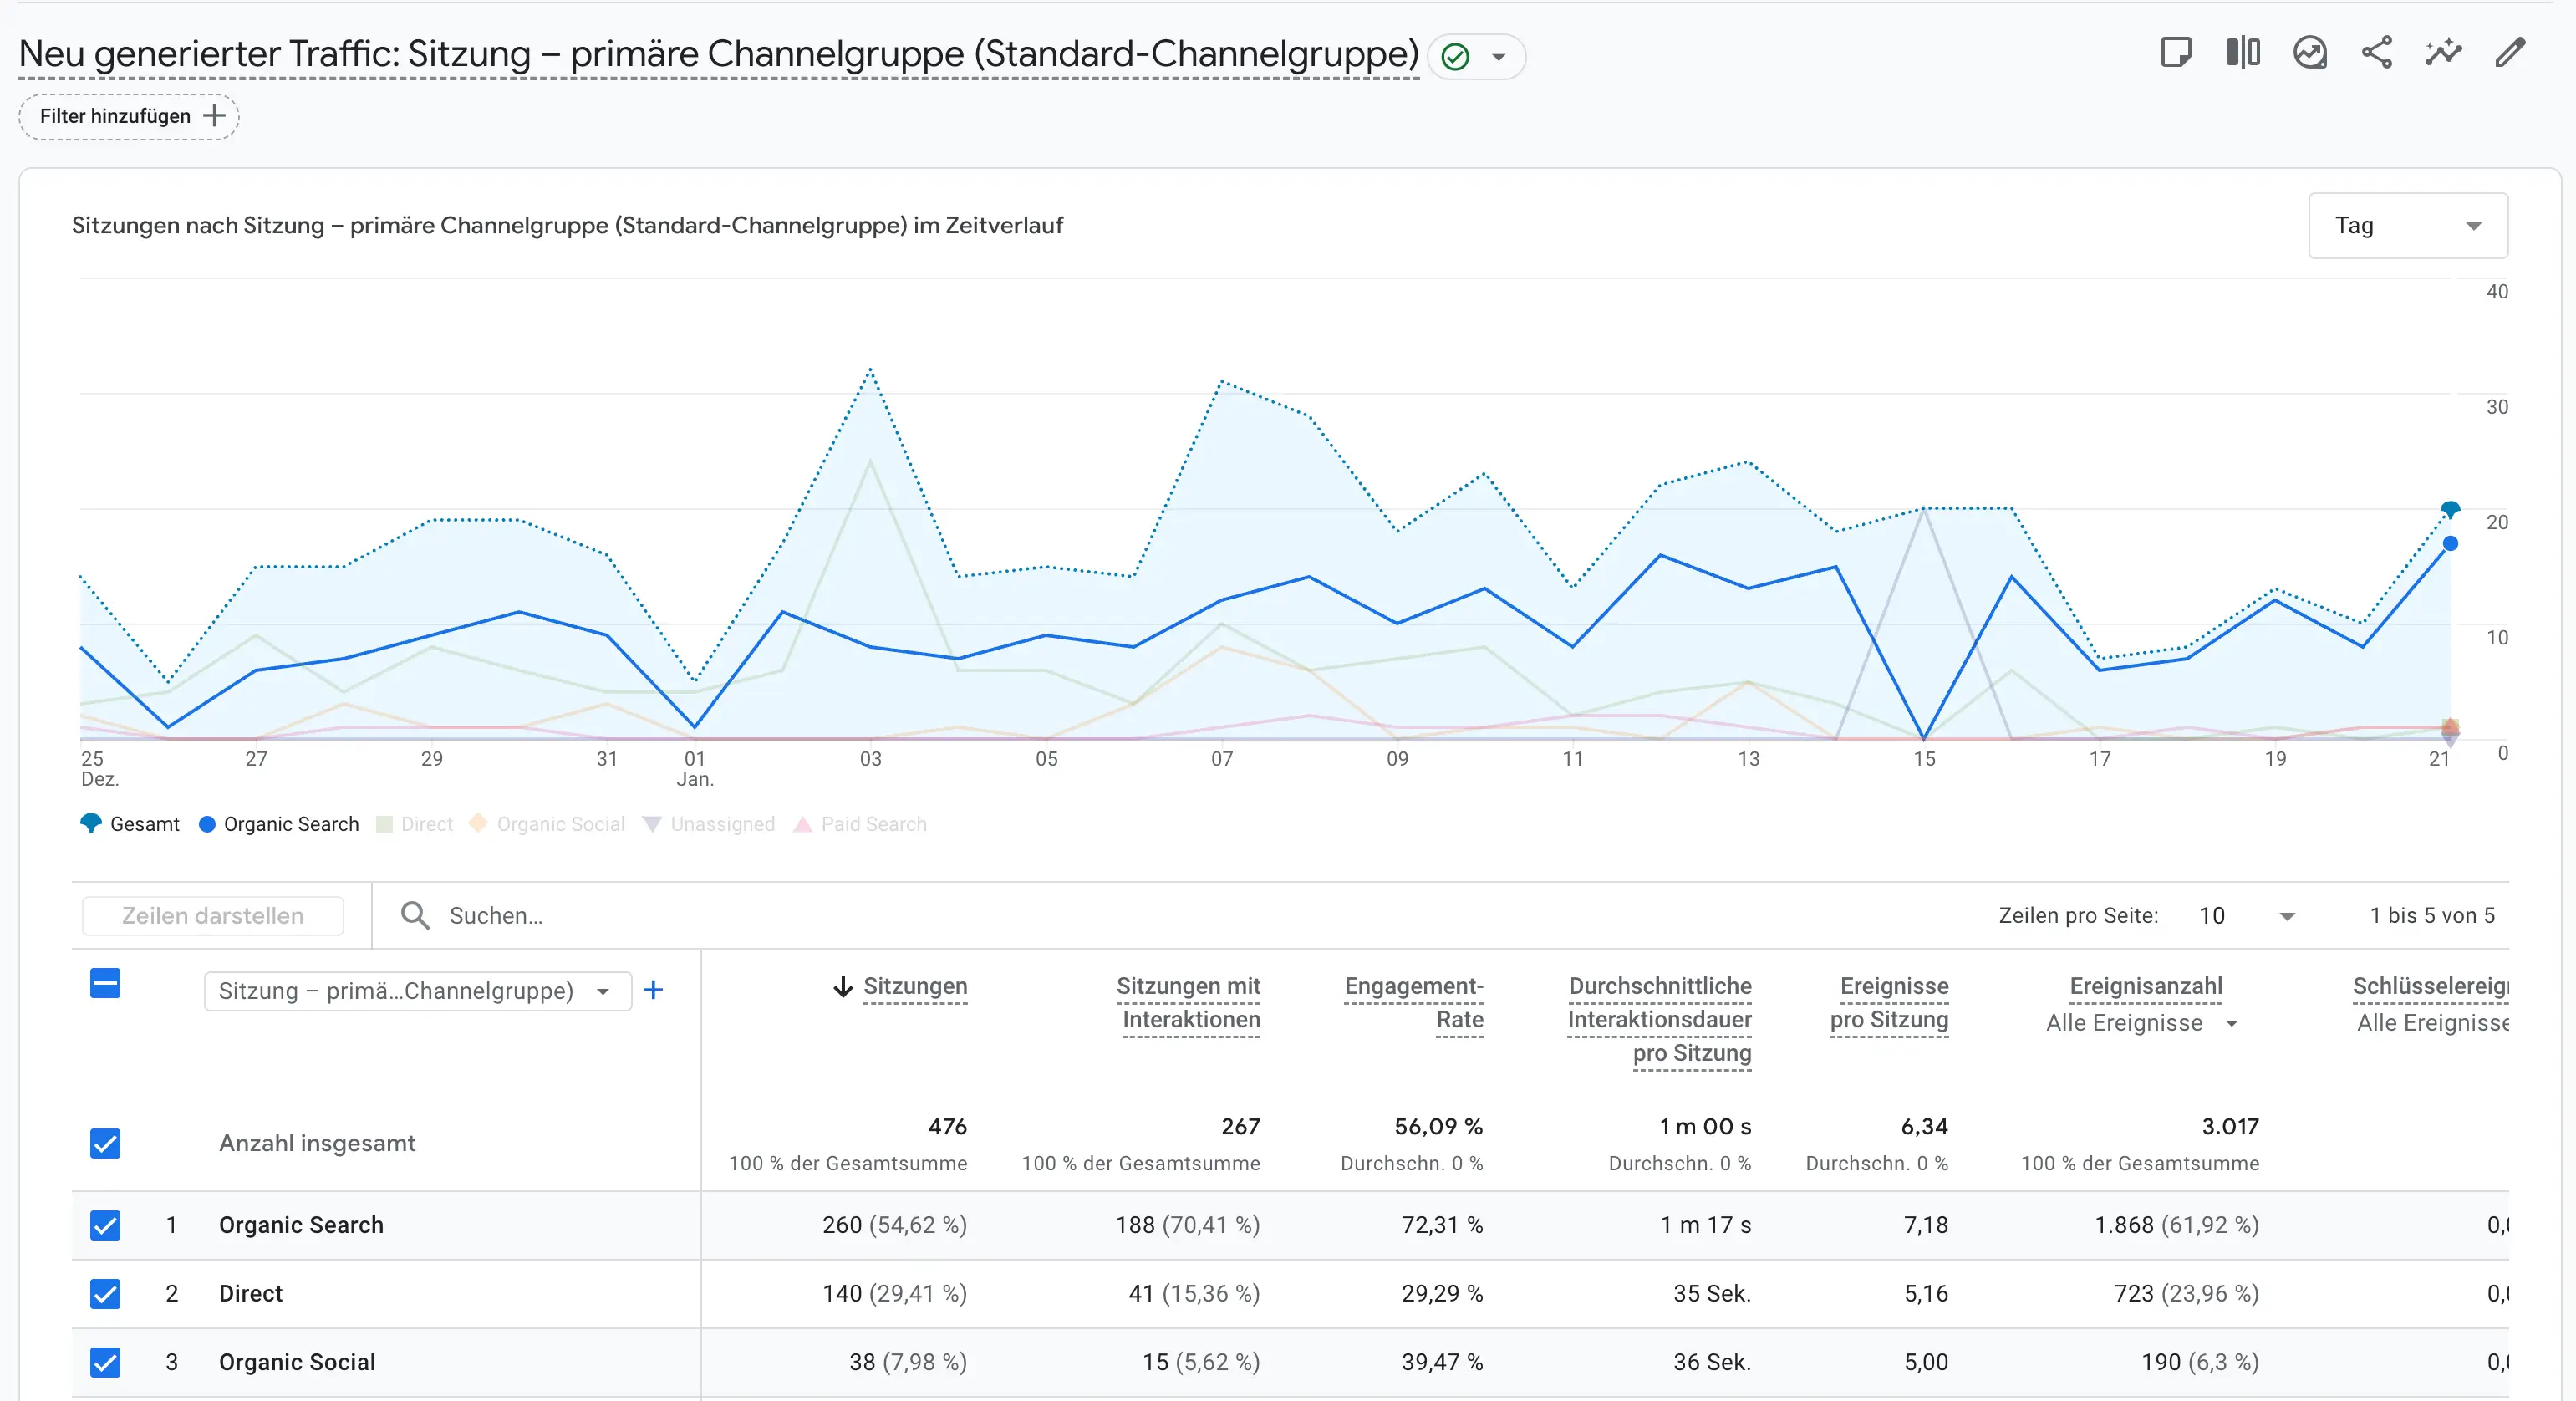Open the Tag granularity dropdown
This screenshot has width=2576, height=1401.
click(x=2407, y=226)
